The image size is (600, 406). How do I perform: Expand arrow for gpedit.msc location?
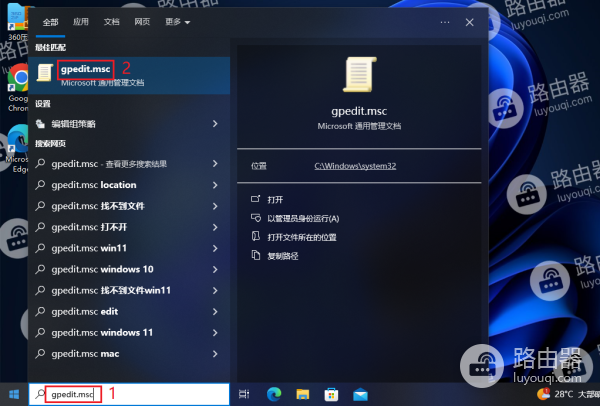[215, 185]
